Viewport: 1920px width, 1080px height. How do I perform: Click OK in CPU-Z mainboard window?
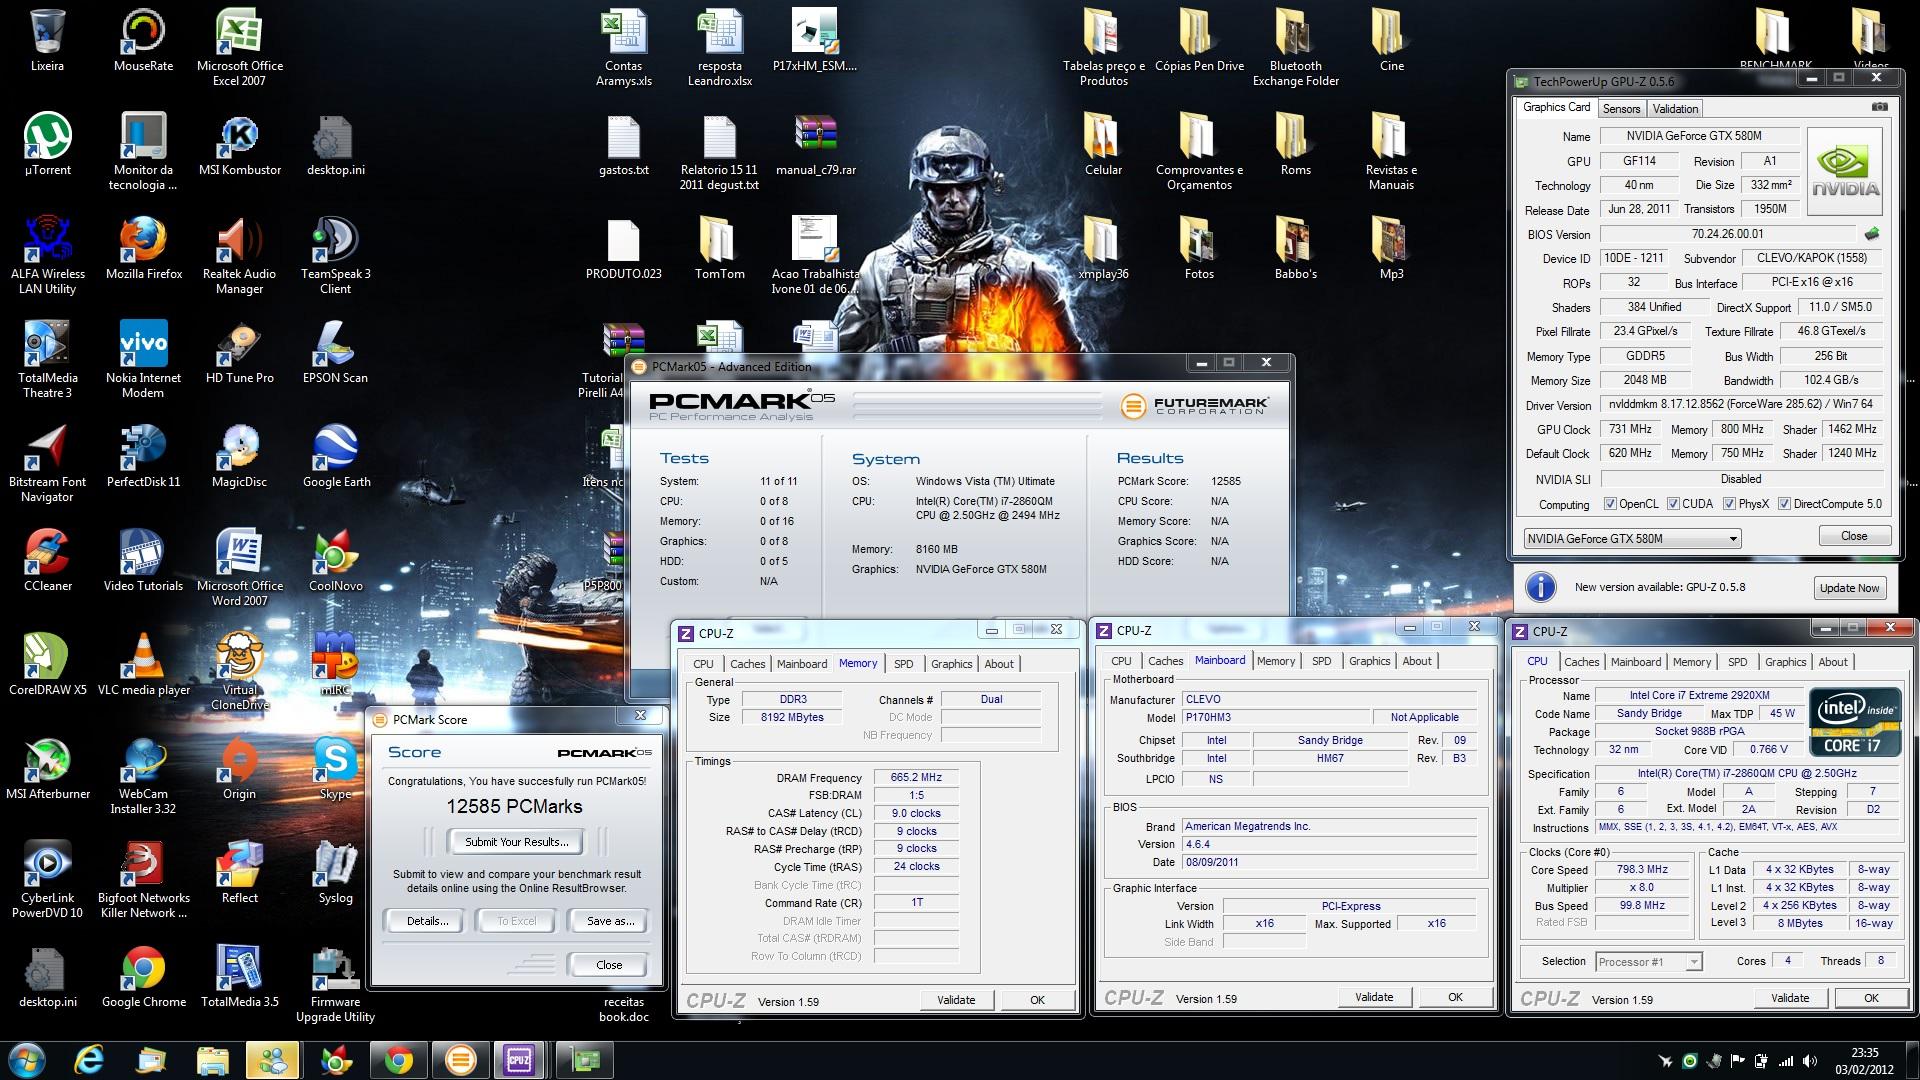pyautogui.click(x=1455, y=997)
